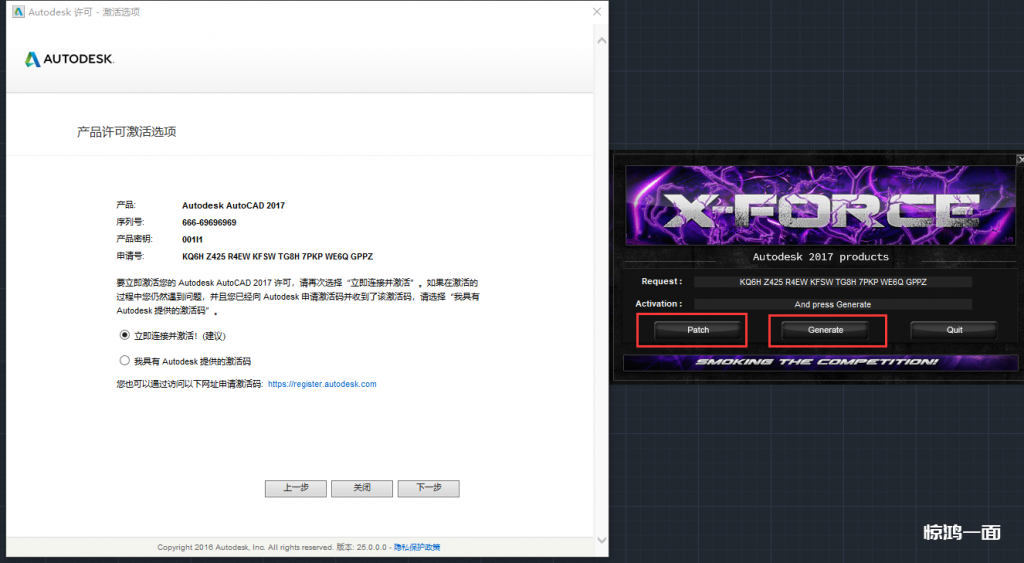Click the 关闭 button

362,488
